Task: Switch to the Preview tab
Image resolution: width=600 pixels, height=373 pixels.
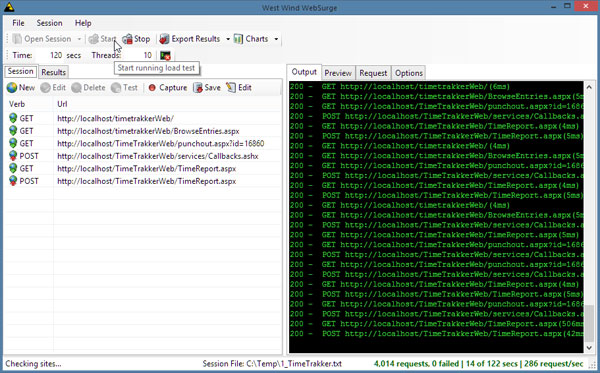Action: pos(338,73)
